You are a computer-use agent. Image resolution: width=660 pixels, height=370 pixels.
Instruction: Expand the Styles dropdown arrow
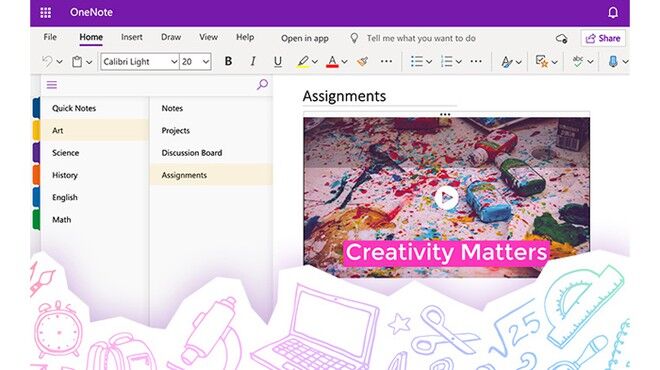tap(519, 62)
